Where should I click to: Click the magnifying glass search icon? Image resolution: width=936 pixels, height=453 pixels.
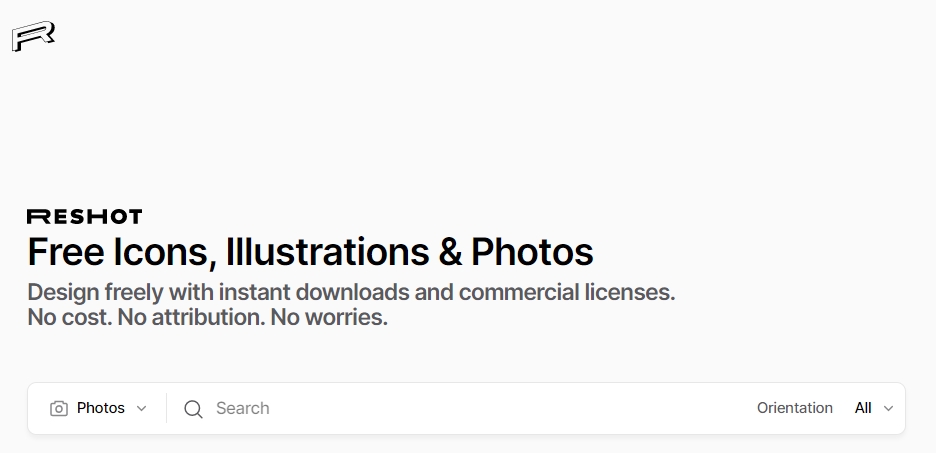click(193, 408)
